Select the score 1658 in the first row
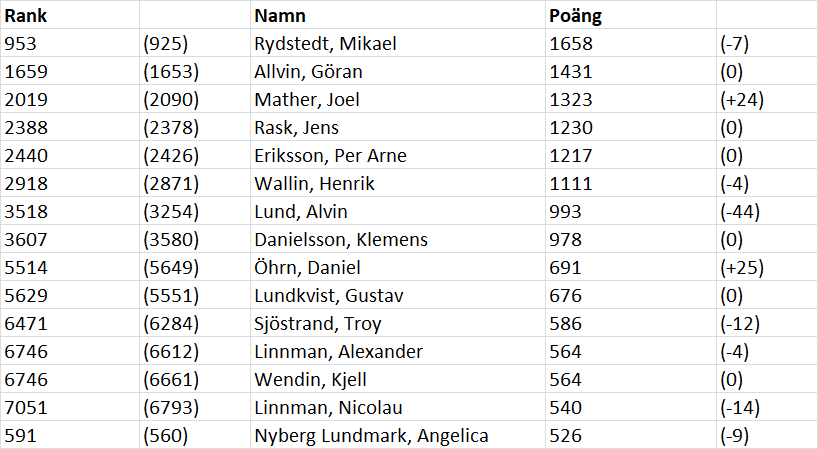 571,44
